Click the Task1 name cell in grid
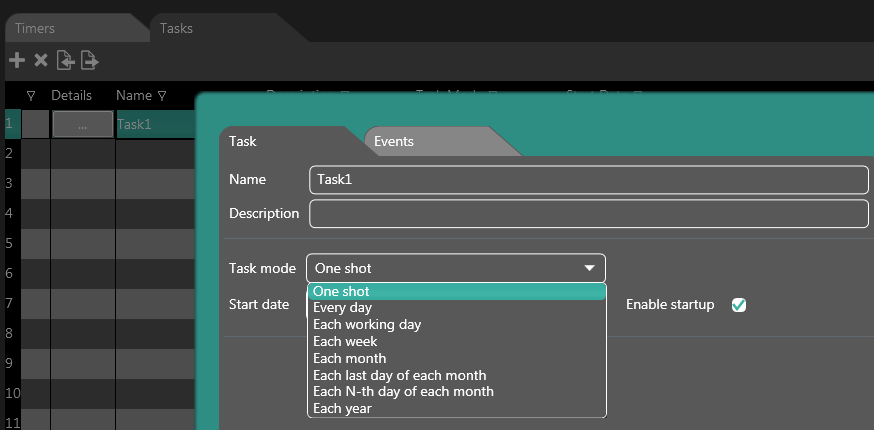Screen dimensions: 874x430 (x=156, y=124)
